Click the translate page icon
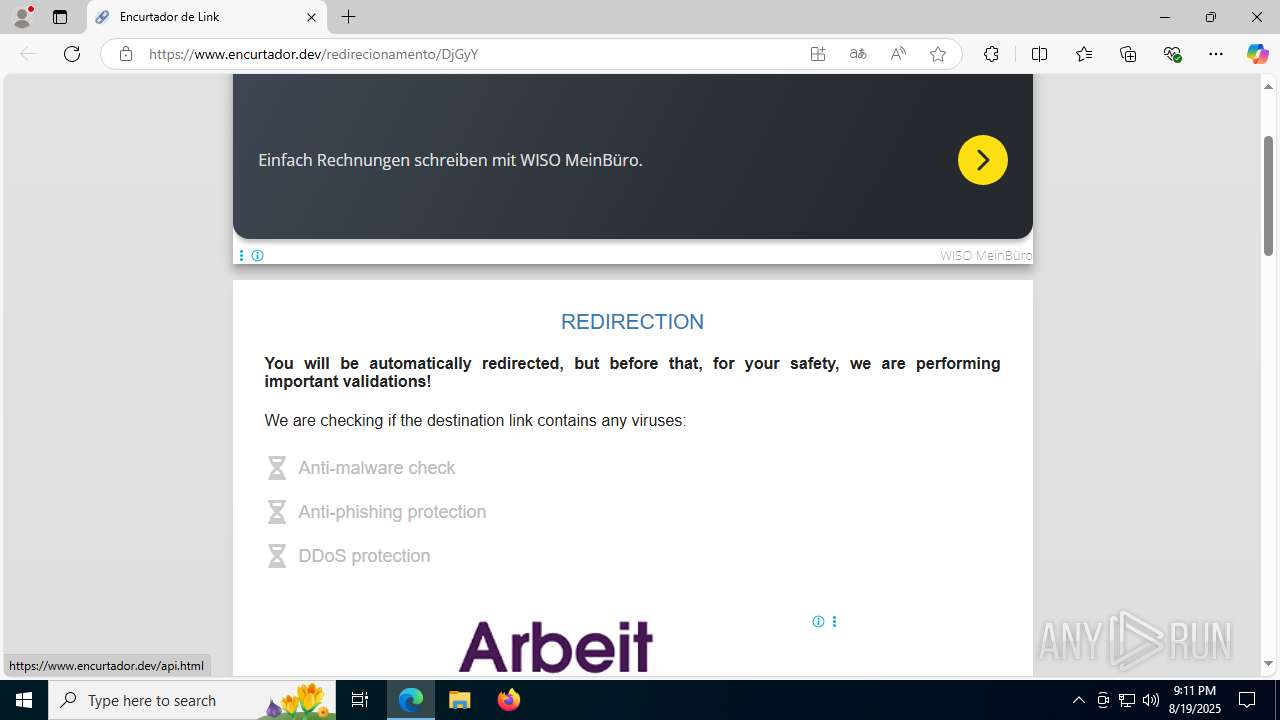The height and width of the screenshot is (720, 1280). click(858, 54)
